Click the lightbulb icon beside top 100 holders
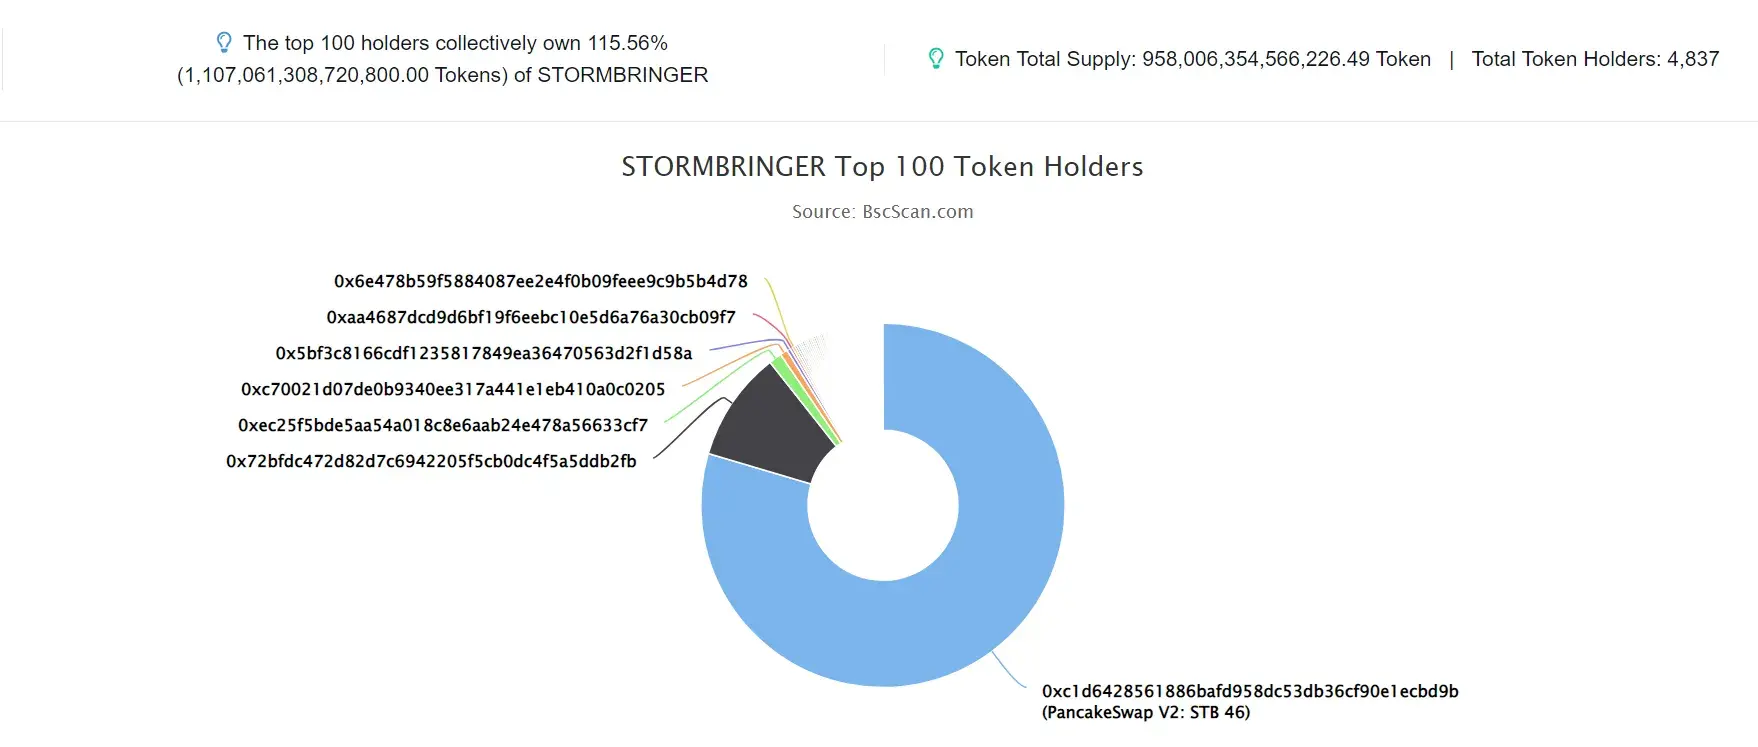 224,43
